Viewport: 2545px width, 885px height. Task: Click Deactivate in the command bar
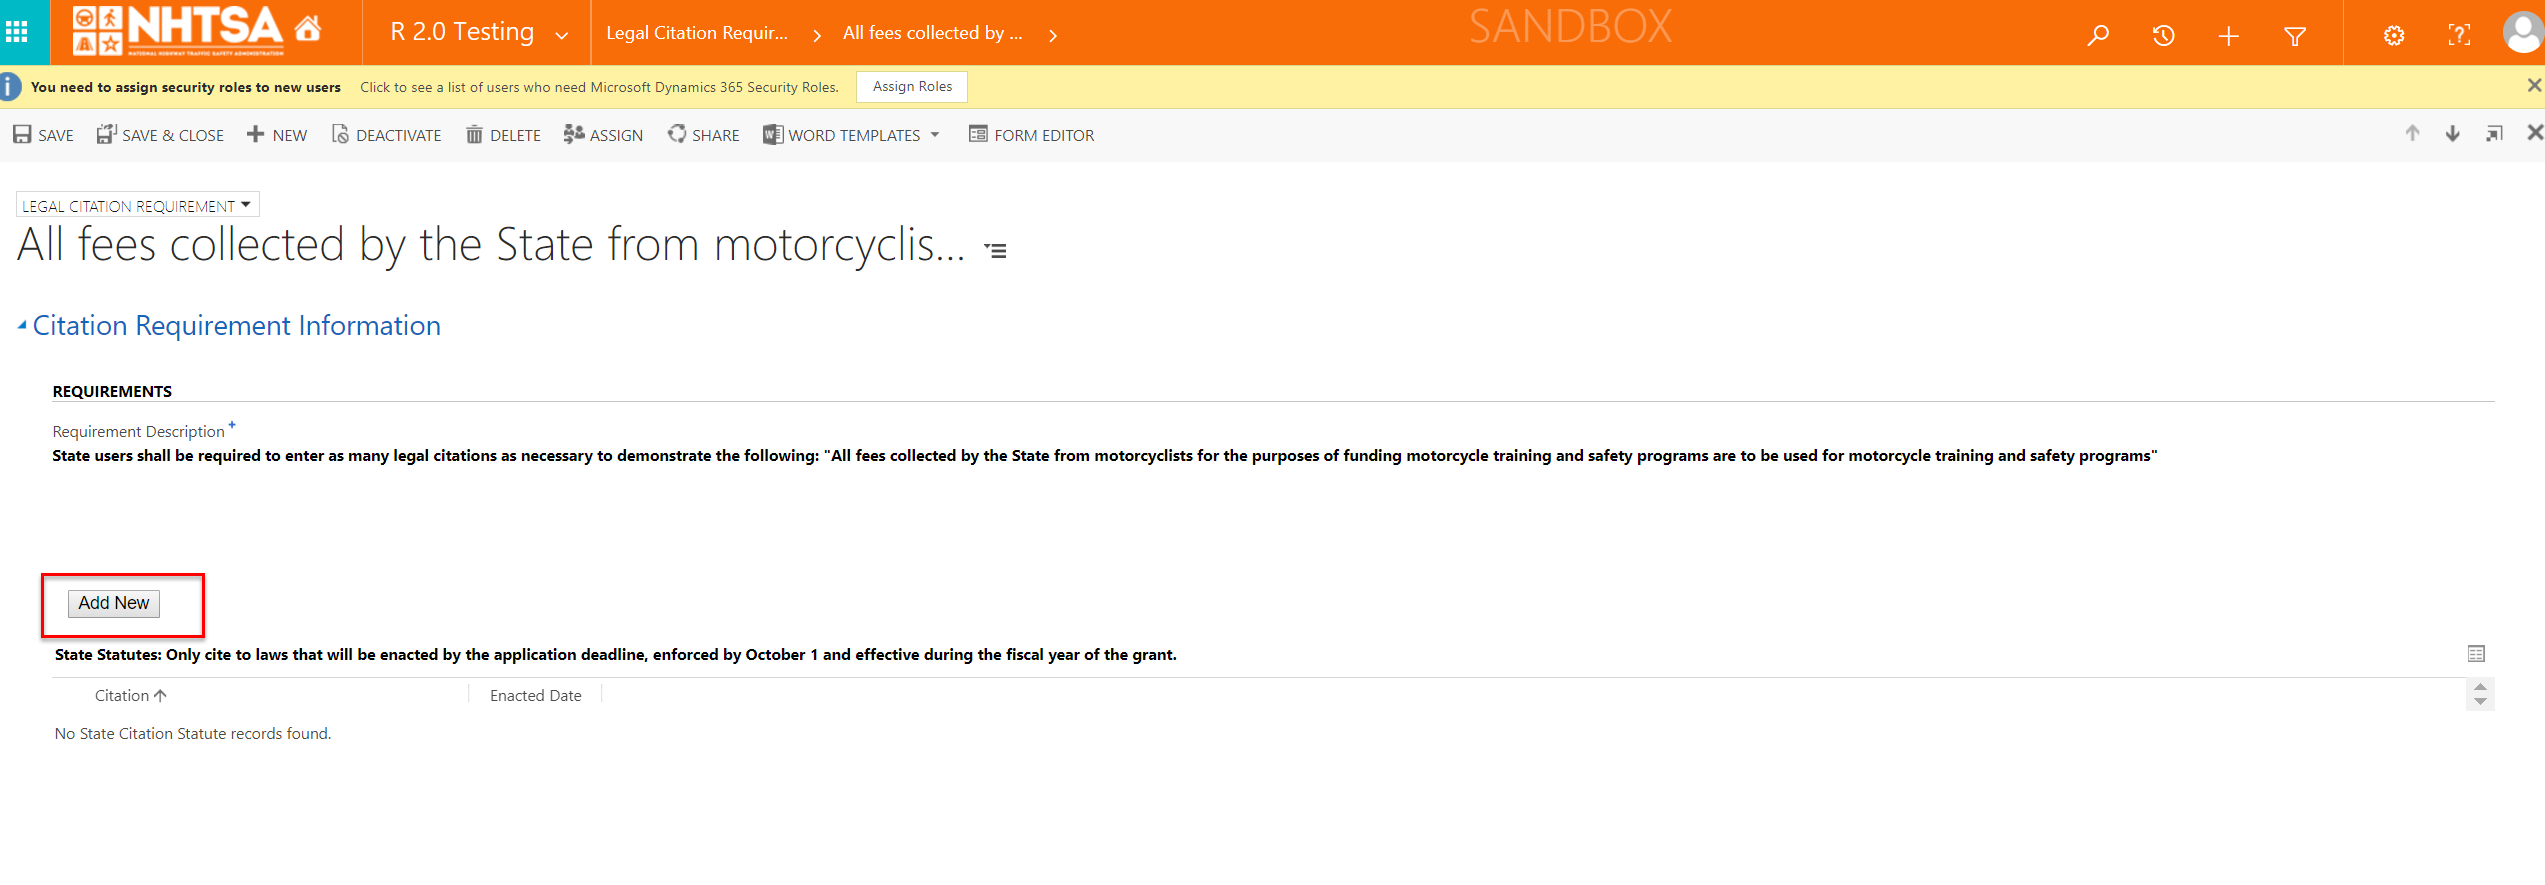coord(386,135)
